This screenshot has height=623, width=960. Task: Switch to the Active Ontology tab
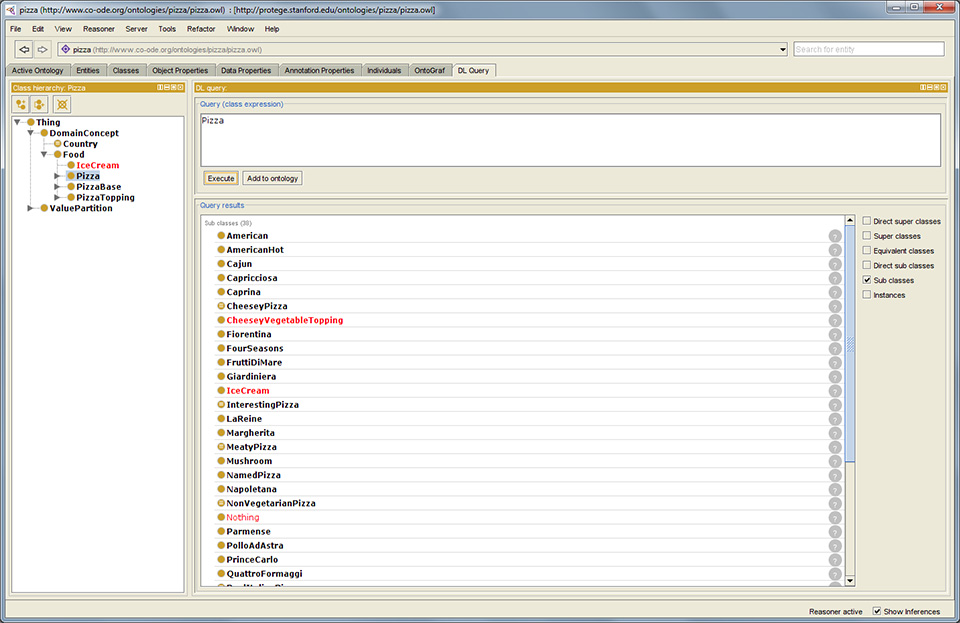(37, 70)
